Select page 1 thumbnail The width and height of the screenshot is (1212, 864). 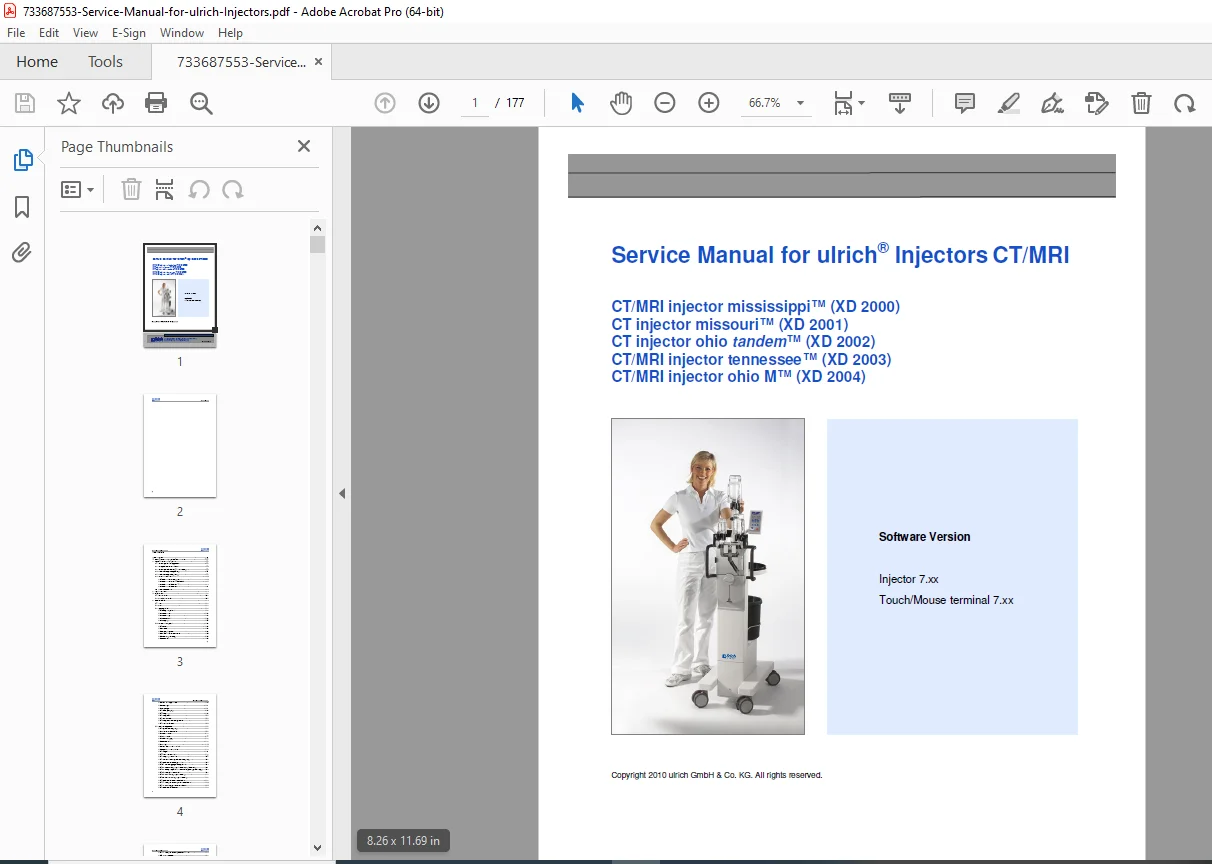[180, 295]
